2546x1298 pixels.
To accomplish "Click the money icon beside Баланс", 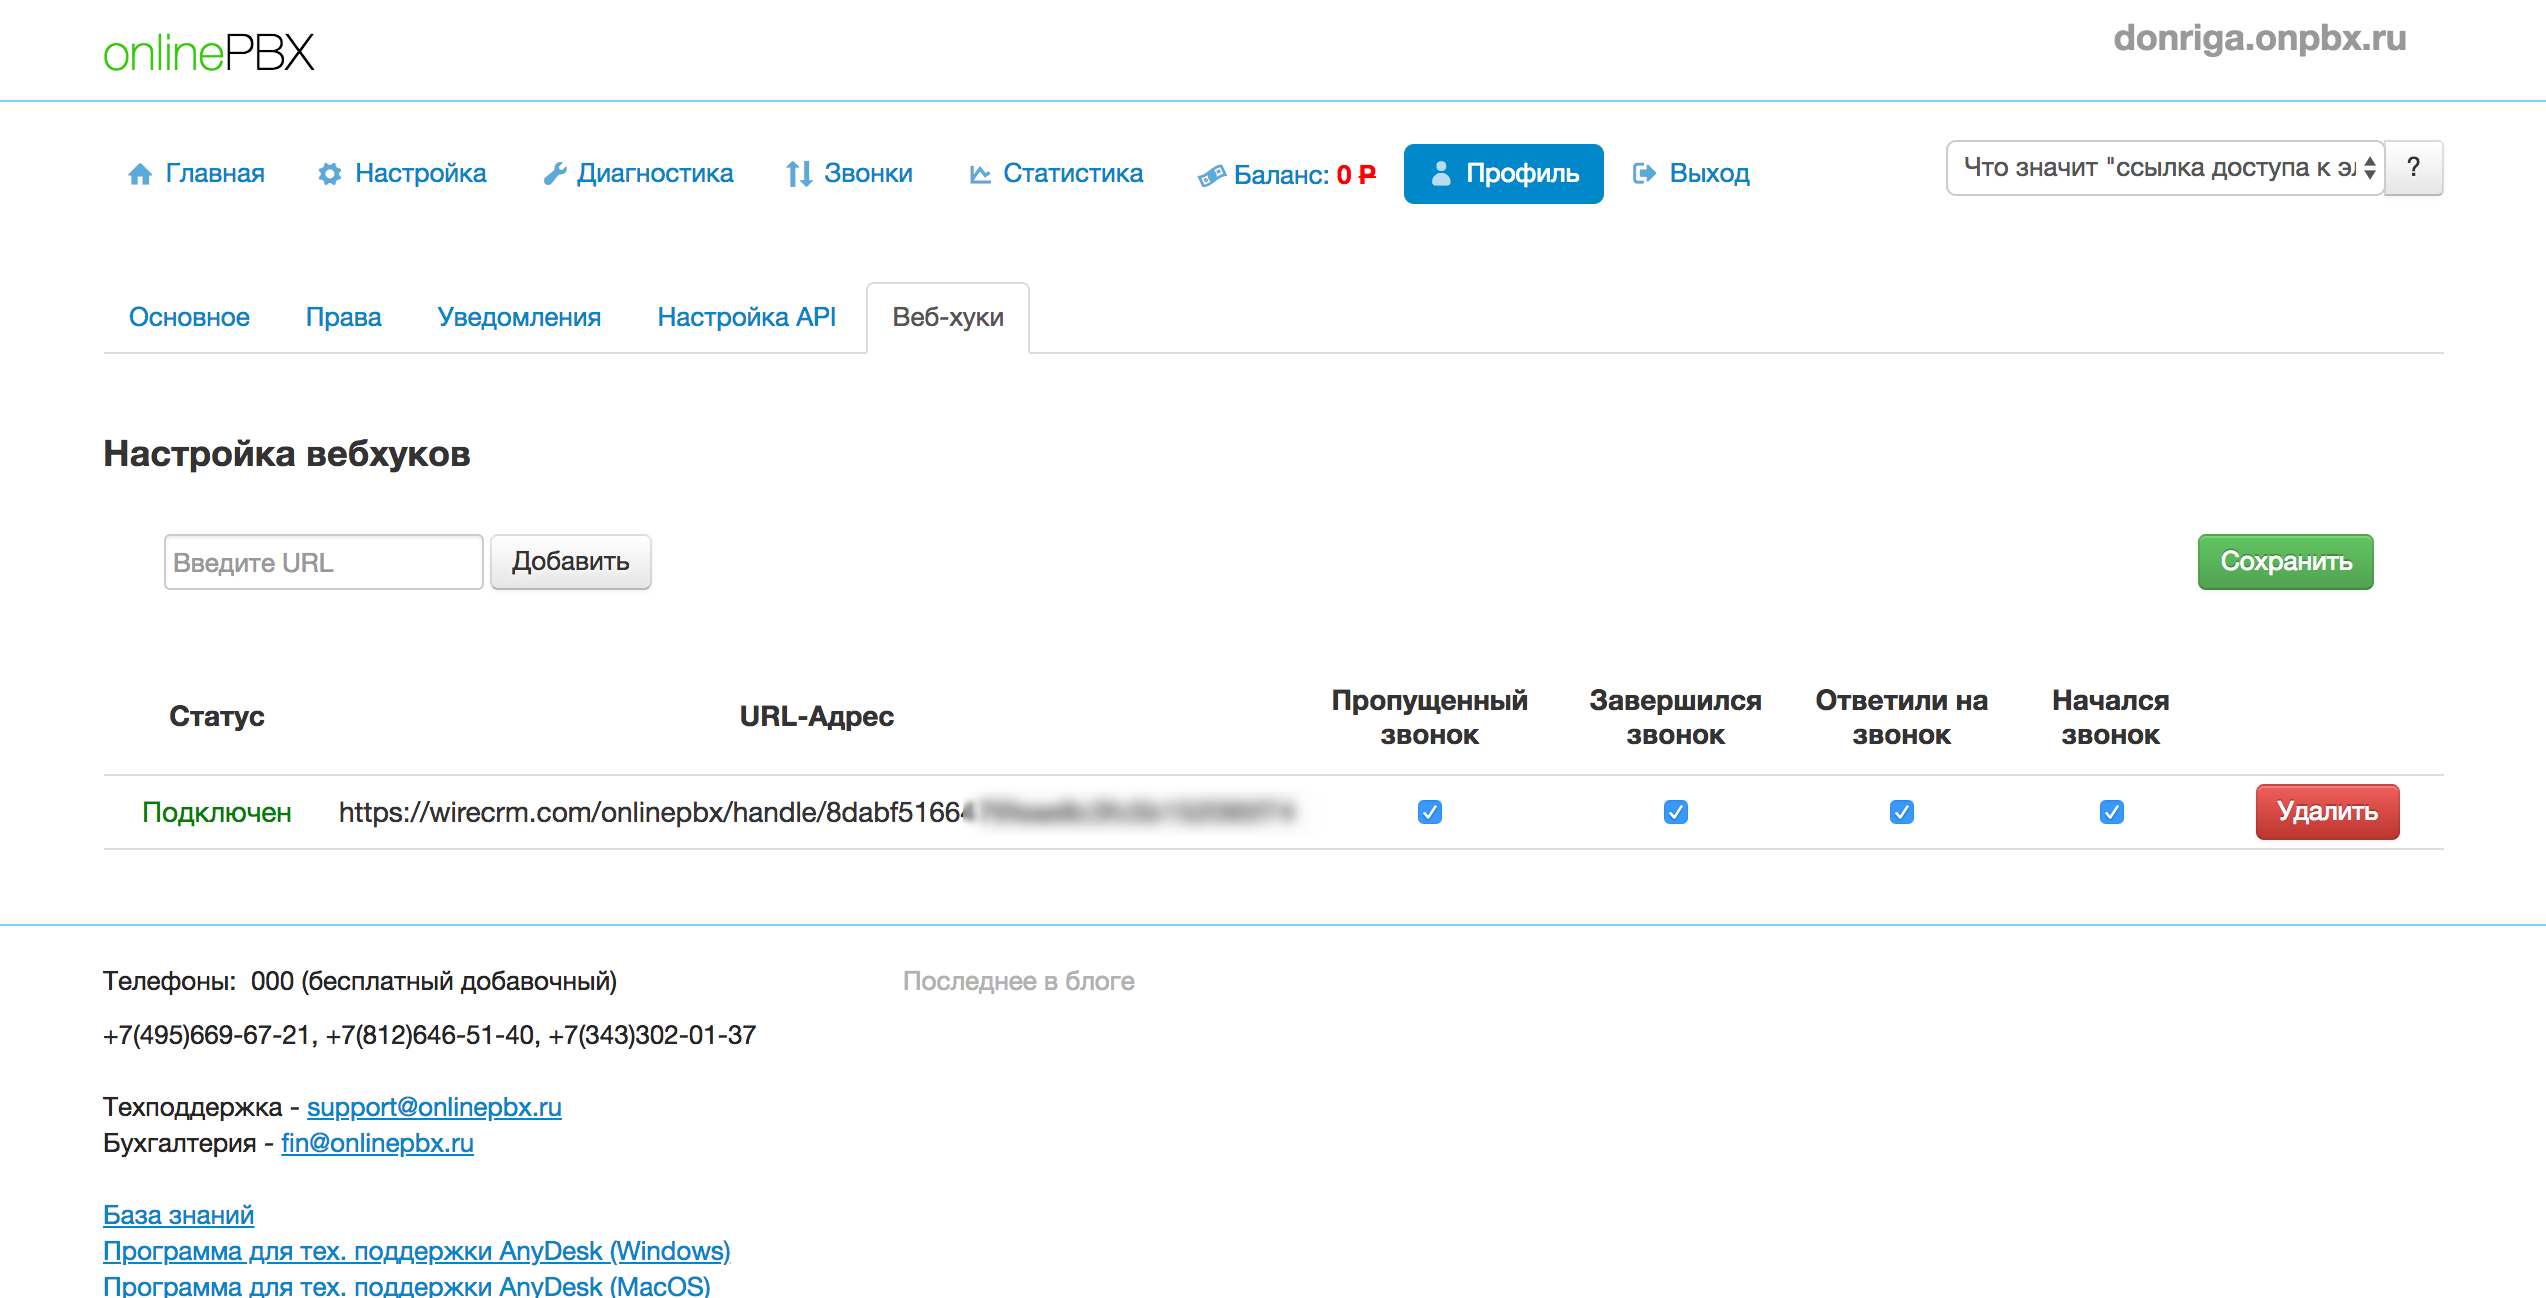I will (x=1211, y=176).
